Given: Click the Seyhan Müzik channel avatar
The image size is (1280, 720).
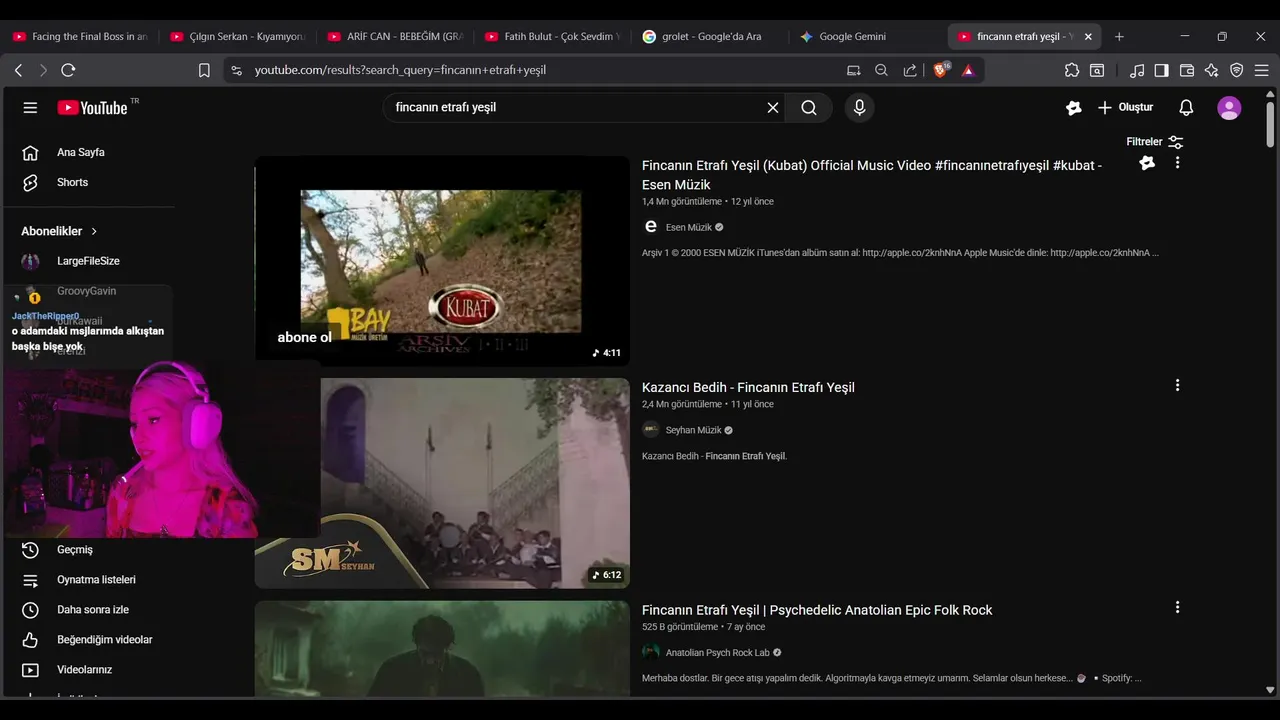Looking at the screenshot, I should pyautogui.click(x=651, y=430).
